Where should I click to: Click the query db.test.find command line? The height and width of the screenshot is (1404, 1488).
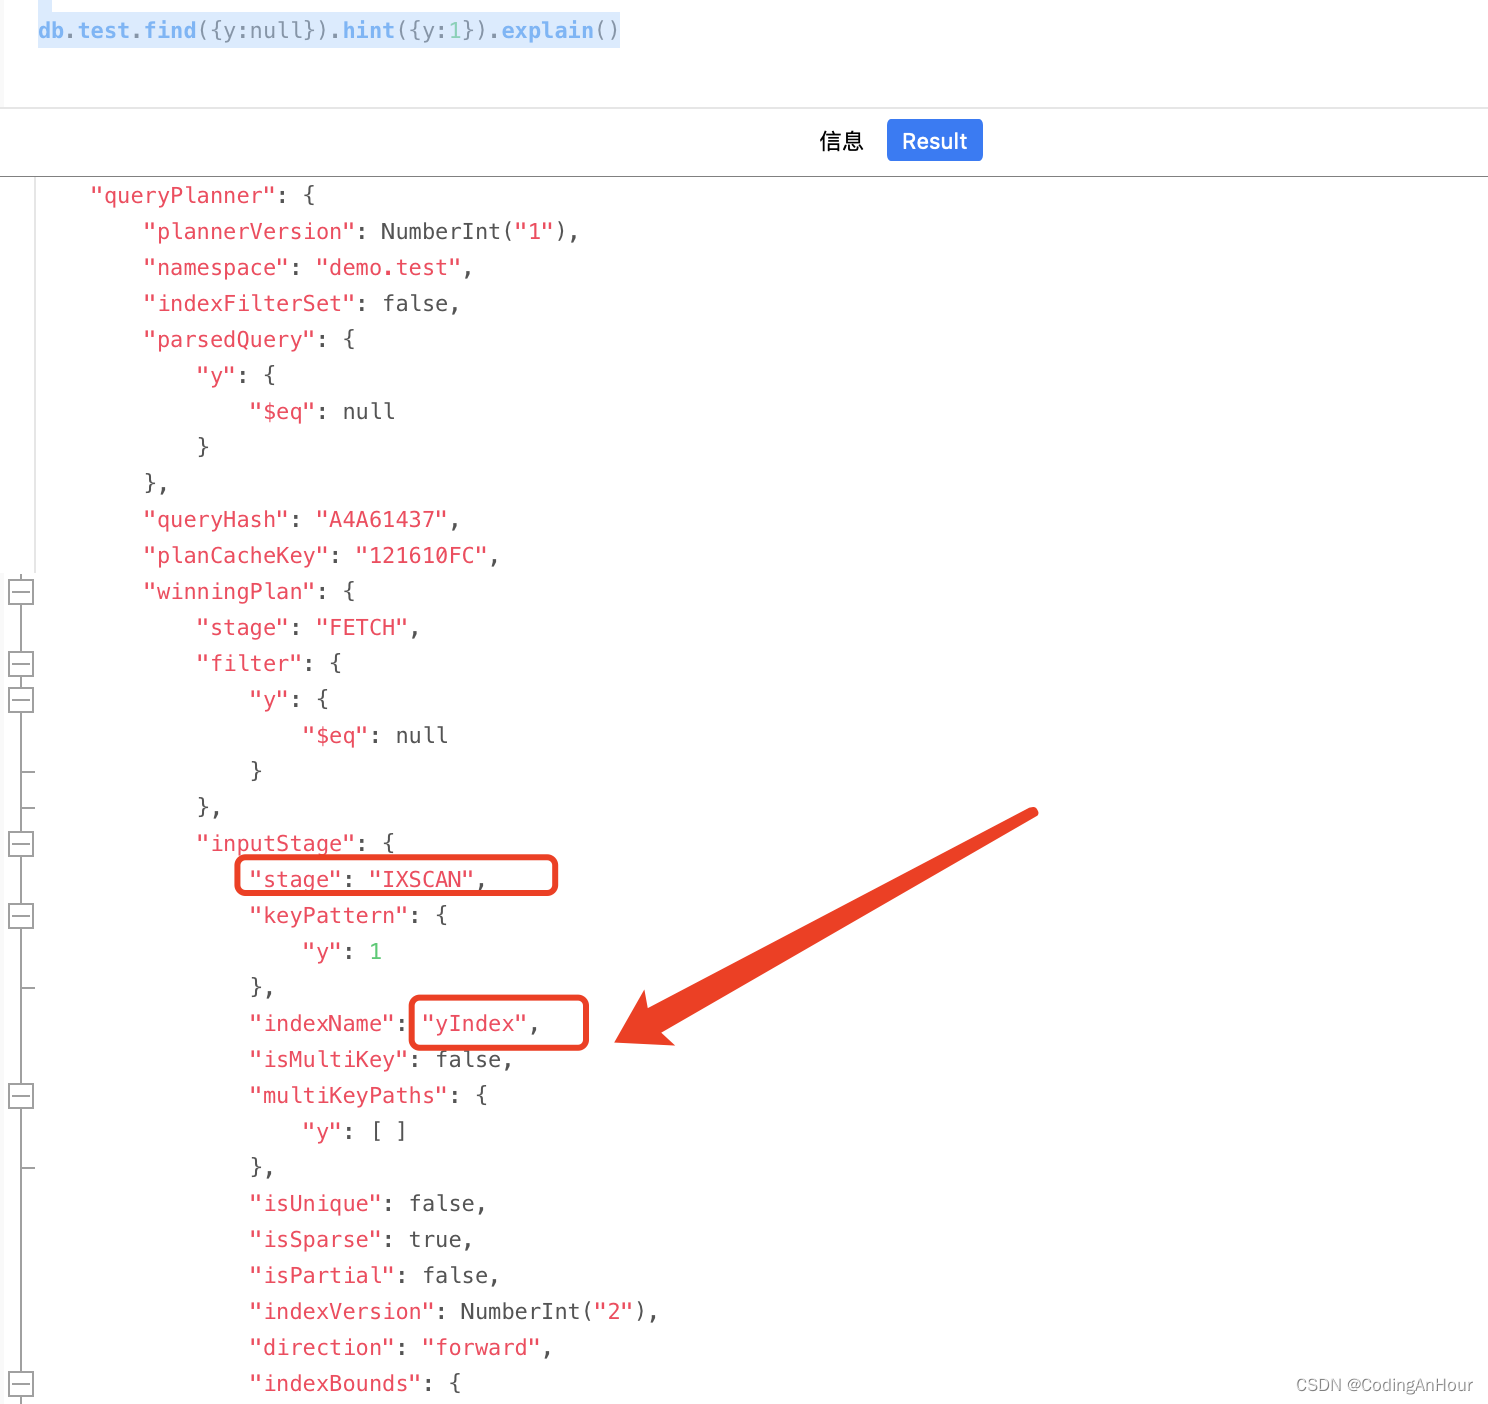[x=329, y=30]
